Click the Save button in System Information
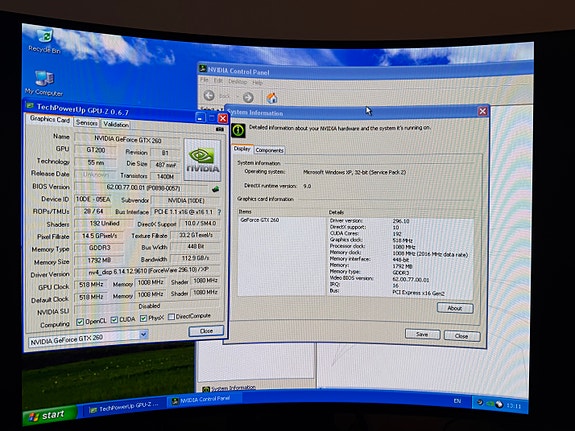Viewport: 575px width, 431px height. (422, 334)
